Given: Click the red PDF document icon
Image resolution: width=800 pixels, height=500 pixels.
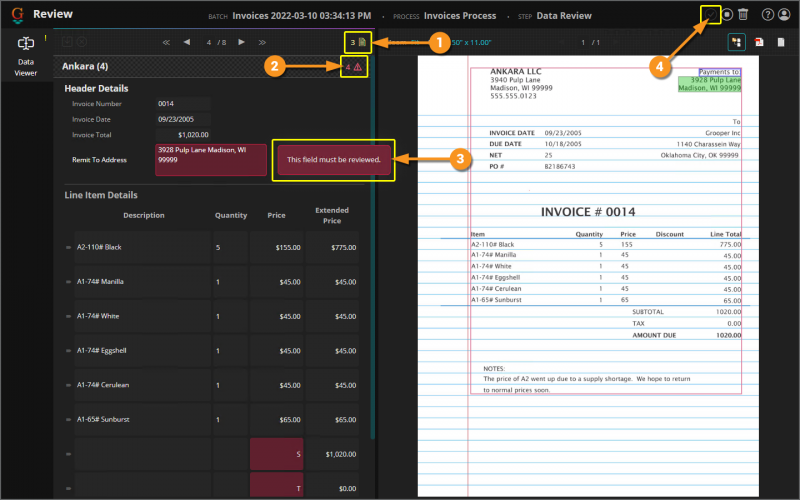Looking at the screenshot, I should (760, 42).
